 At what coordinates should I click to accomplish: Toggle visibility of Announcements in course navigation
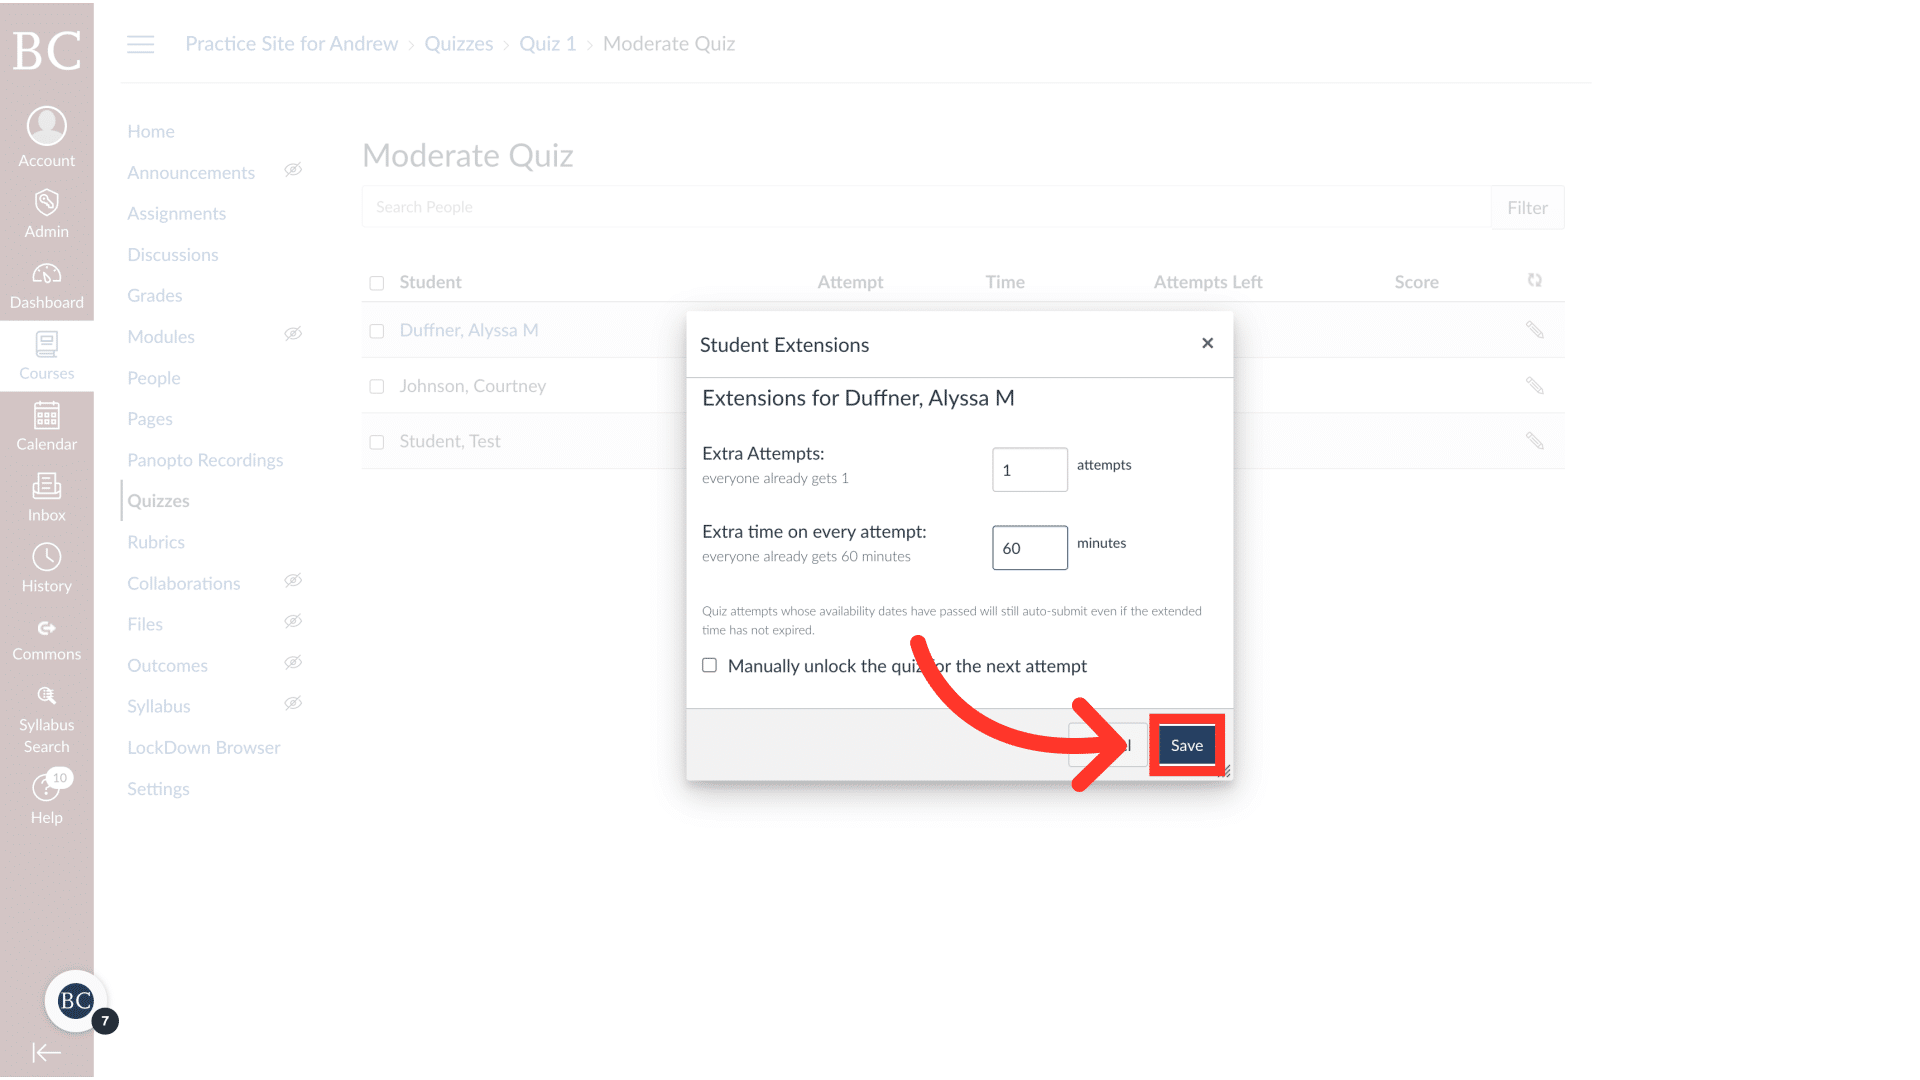pyautogui.click(x=293, y=169)
